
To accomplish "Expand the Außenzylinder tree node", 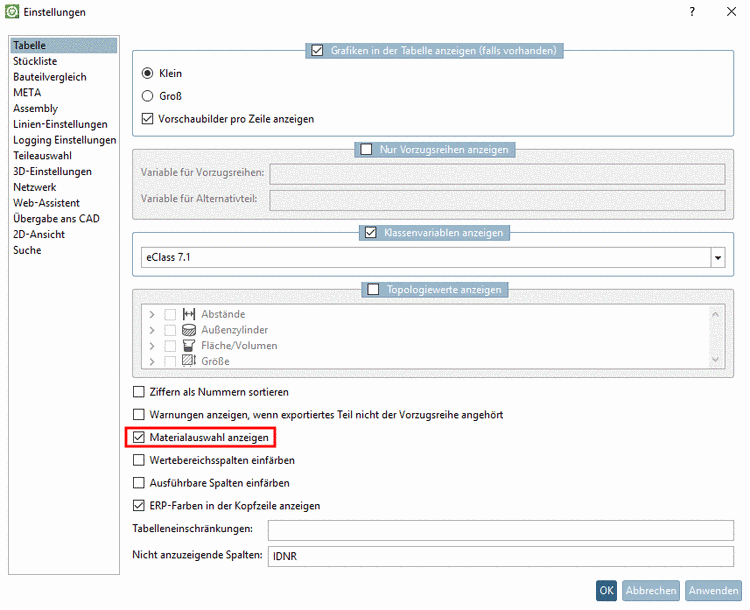I will click(x=152, y=330).
